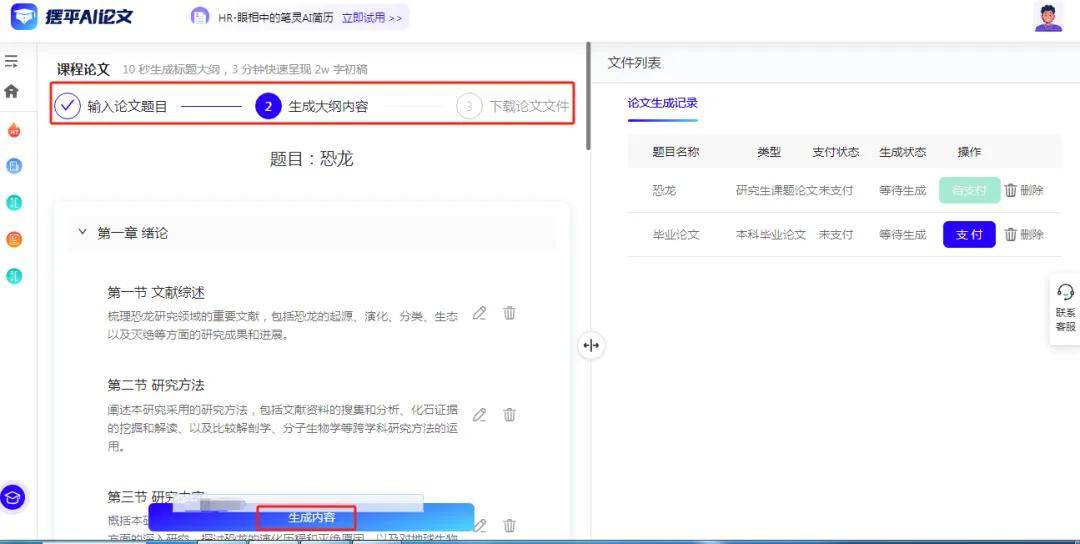Screen dimensions: 1080x544
Task: Click the home icon in left sidebar
Action: [x=12, y=91]
